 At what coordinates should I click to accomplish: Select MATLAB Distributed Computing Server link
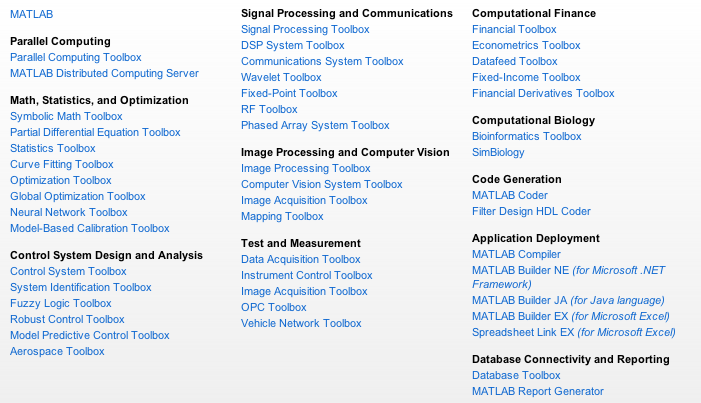pos(104,73)
